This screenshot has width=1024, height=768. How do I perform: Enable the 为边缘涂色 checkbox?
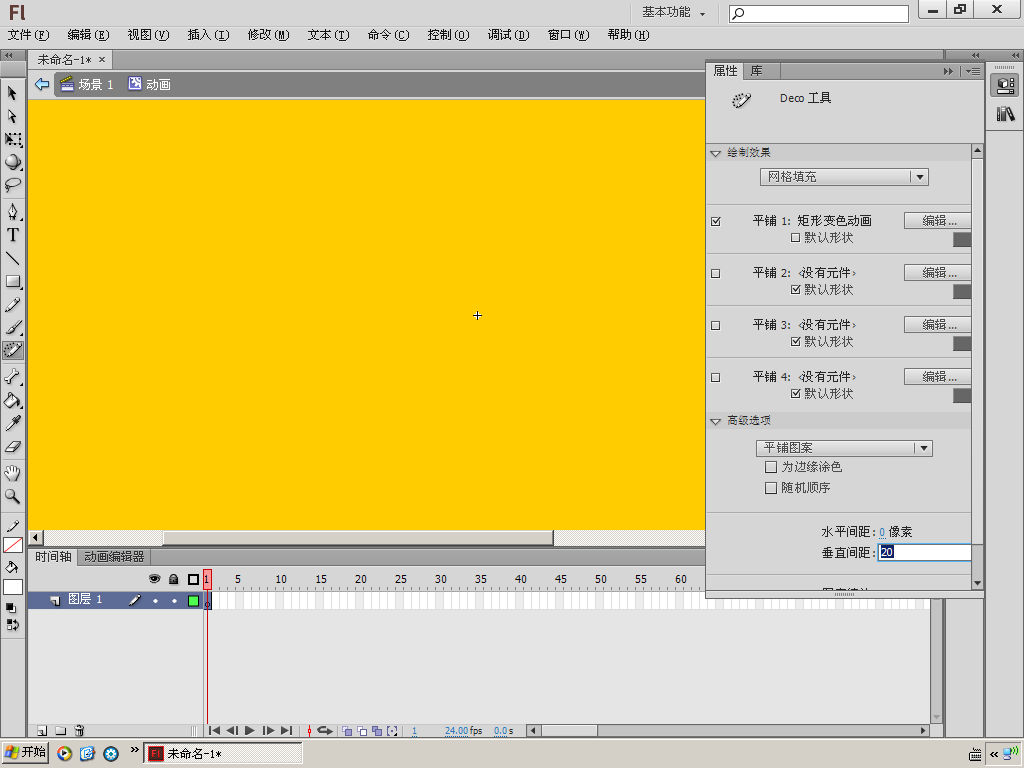pos(771,467)
